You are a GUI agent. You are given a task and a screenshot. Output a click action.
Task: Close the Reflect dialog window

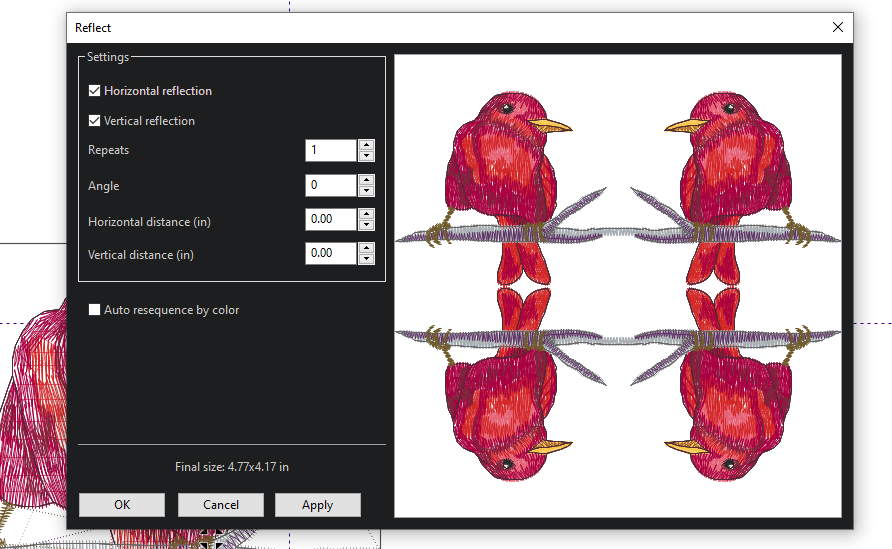837,27
